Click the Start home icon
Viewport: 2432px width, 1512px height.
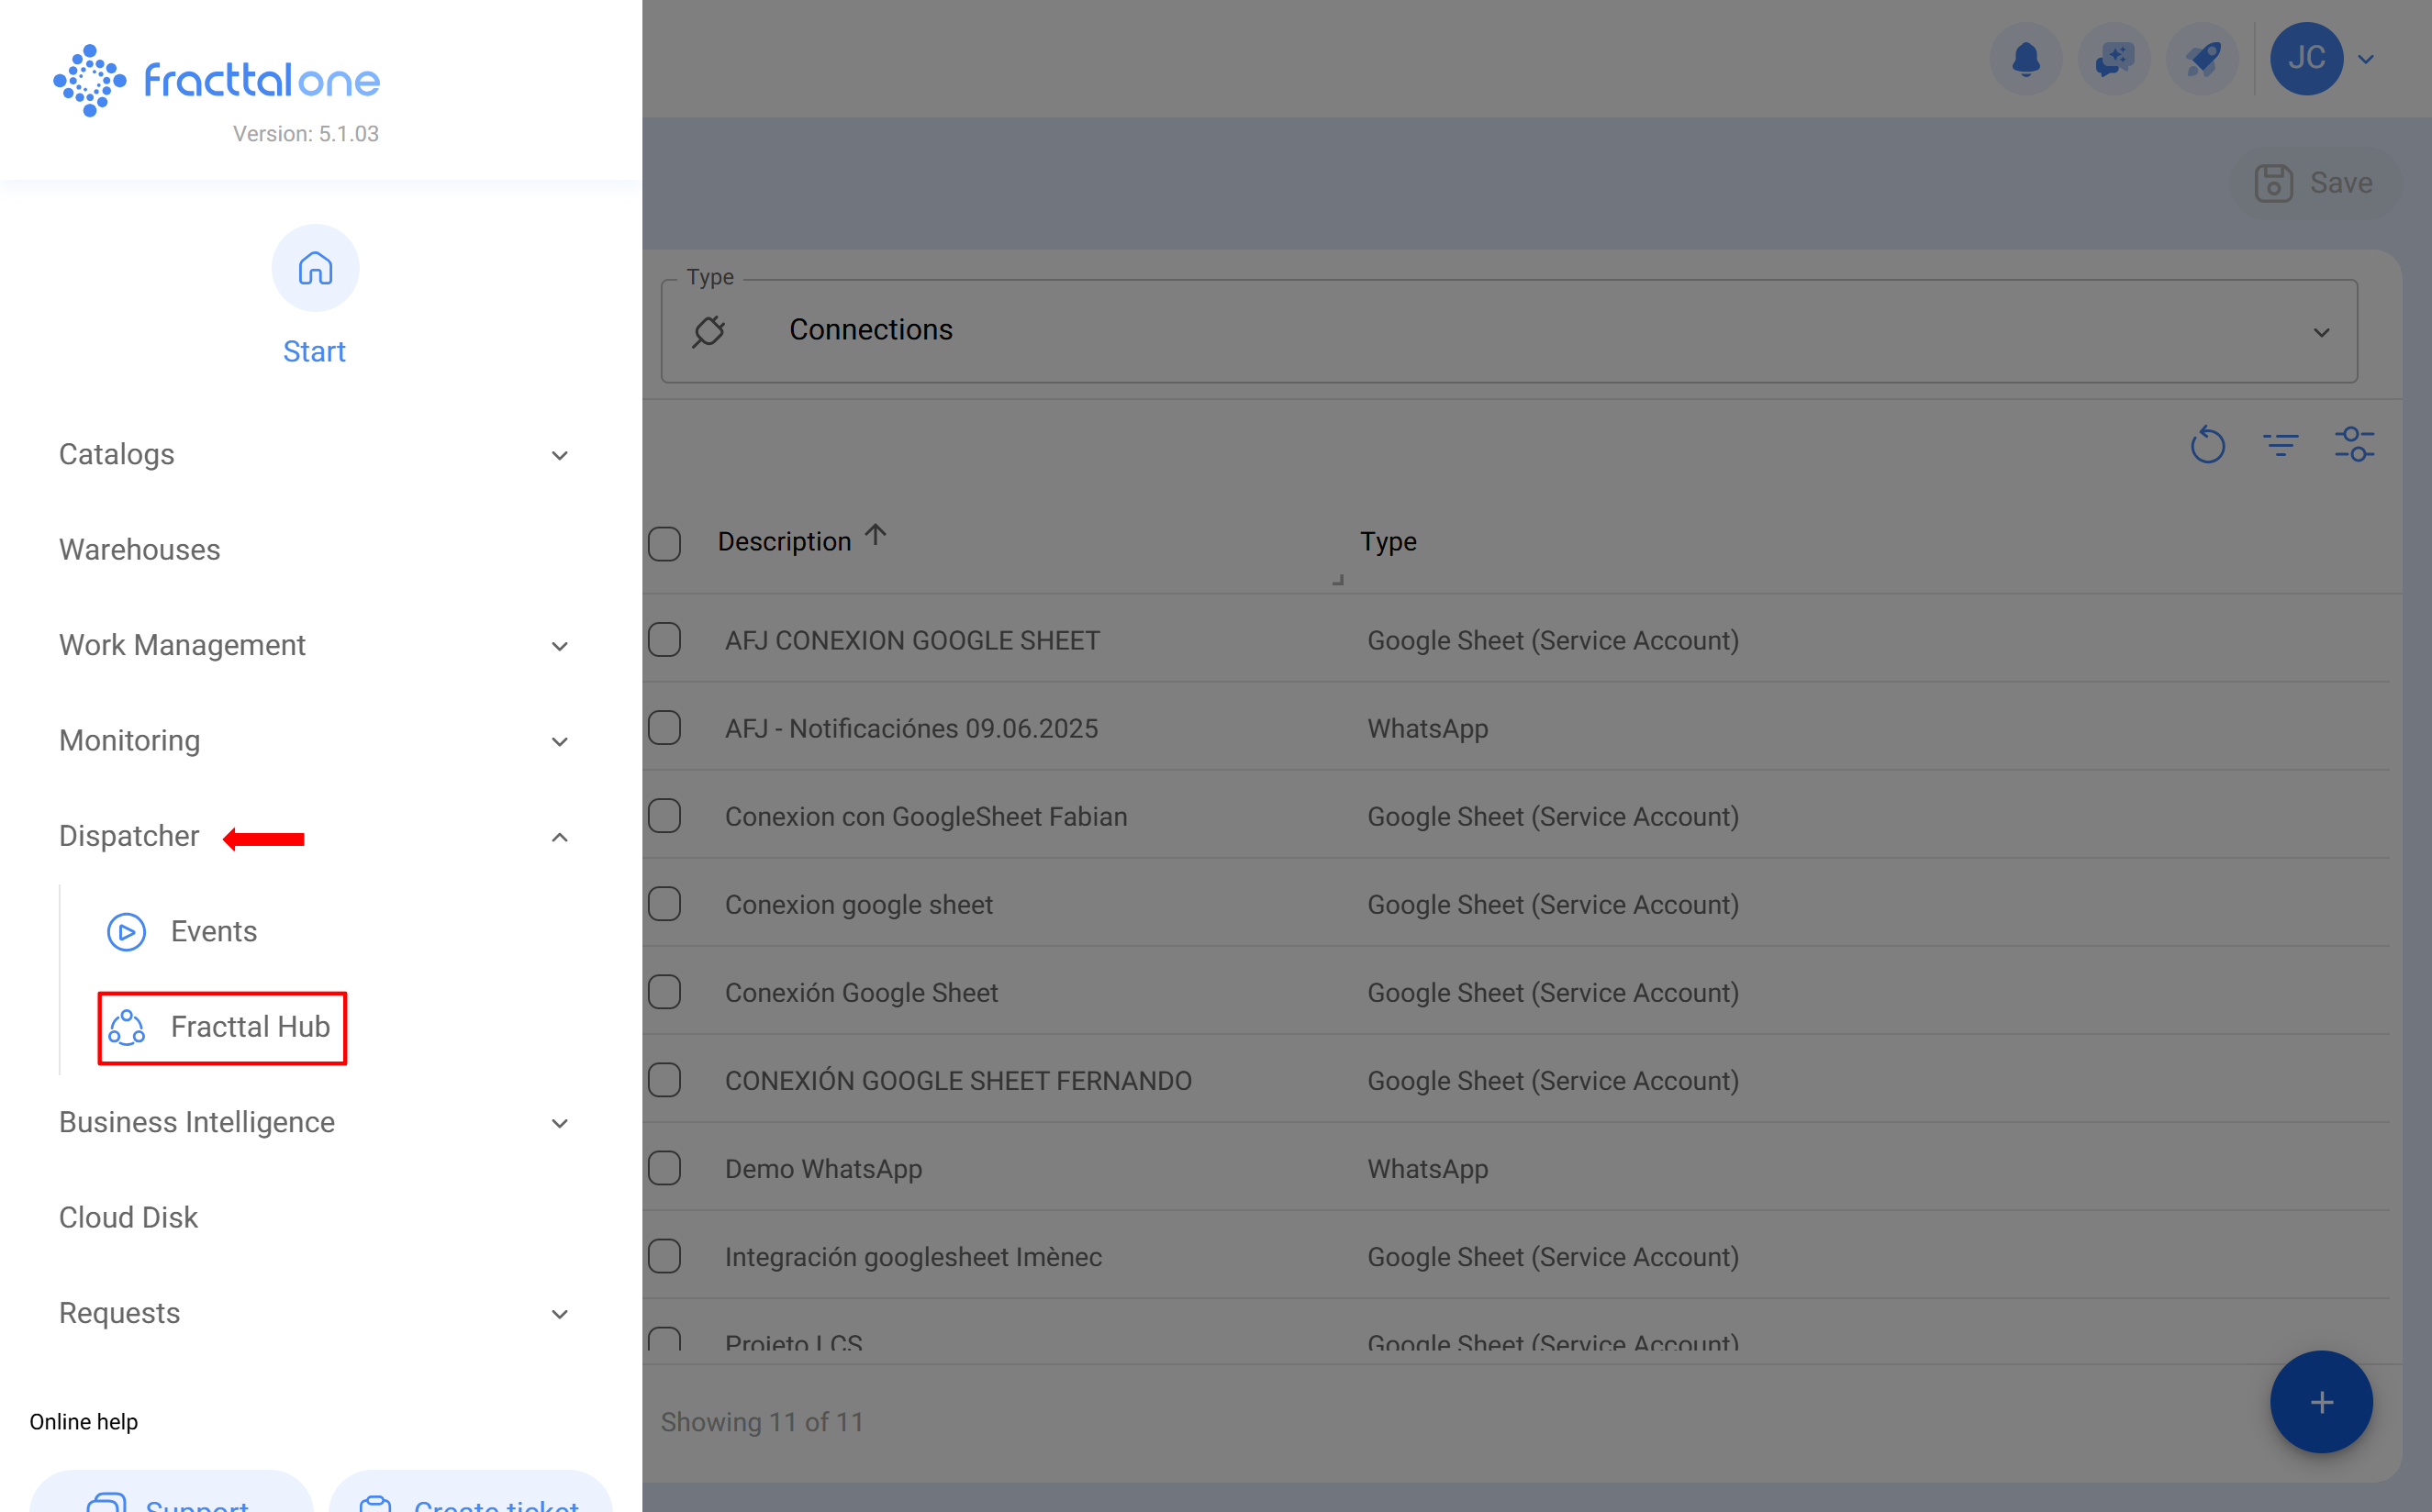click(315, 267)
